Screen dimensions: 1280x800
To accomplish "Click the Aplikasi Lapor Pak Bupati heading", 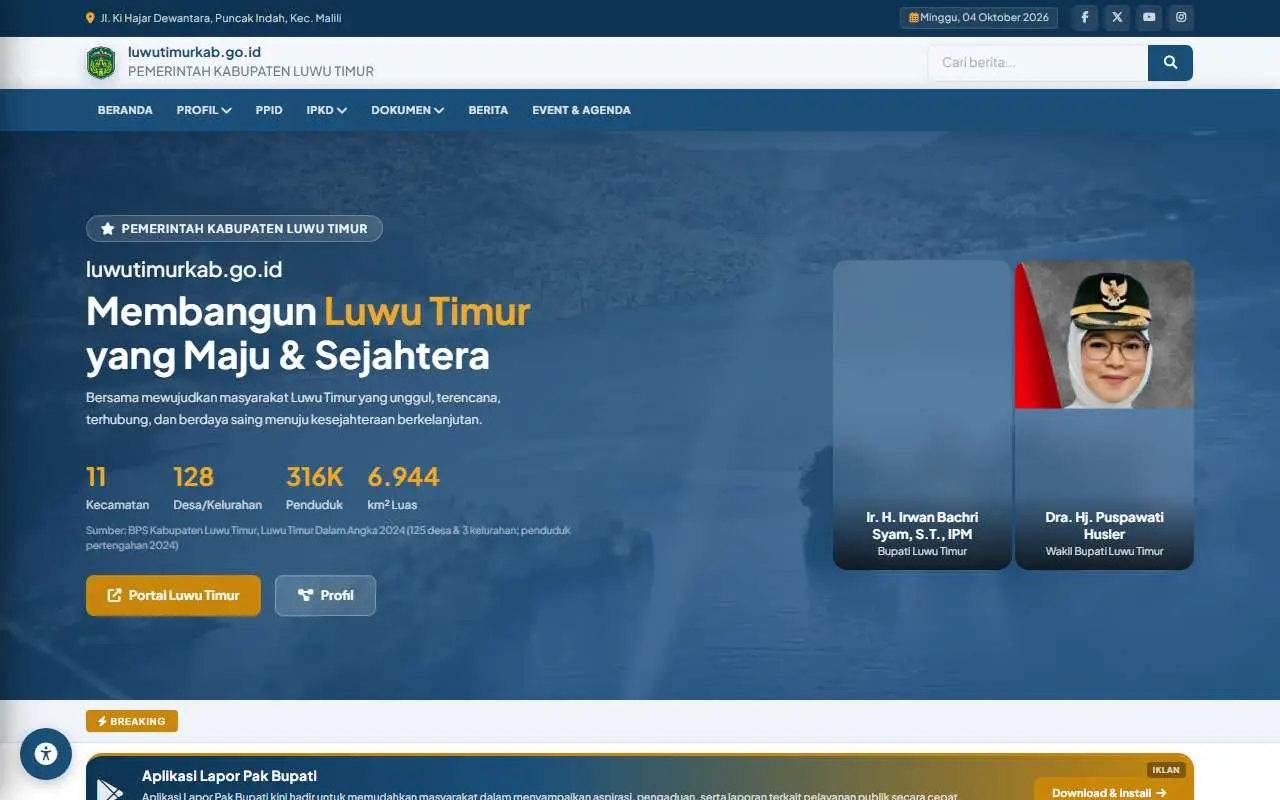I will point(229,776).
